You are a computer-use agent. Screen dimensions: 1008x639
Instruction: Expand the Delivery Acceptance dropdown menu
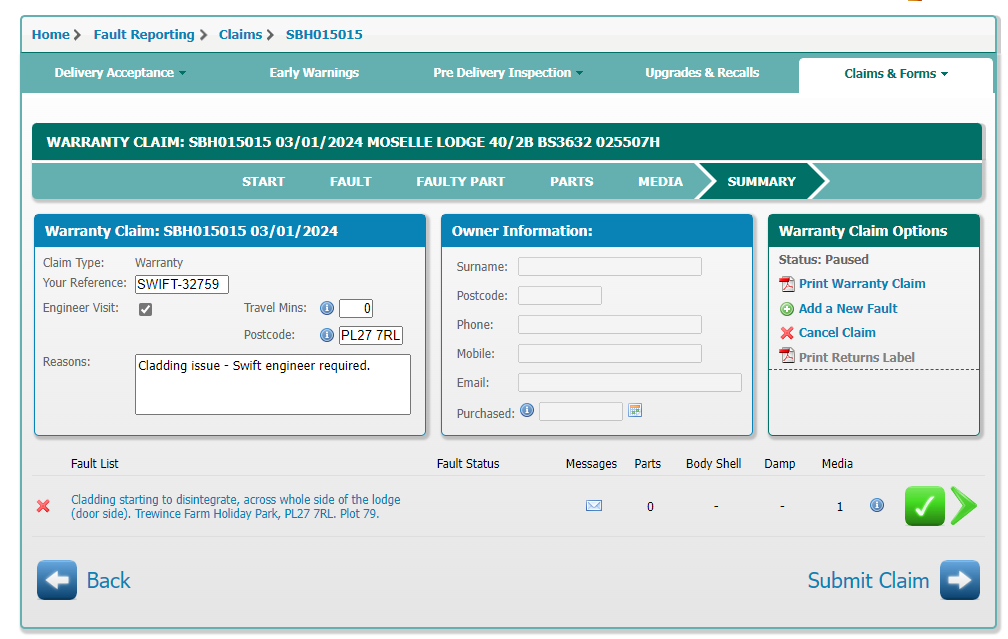(120, 73)
